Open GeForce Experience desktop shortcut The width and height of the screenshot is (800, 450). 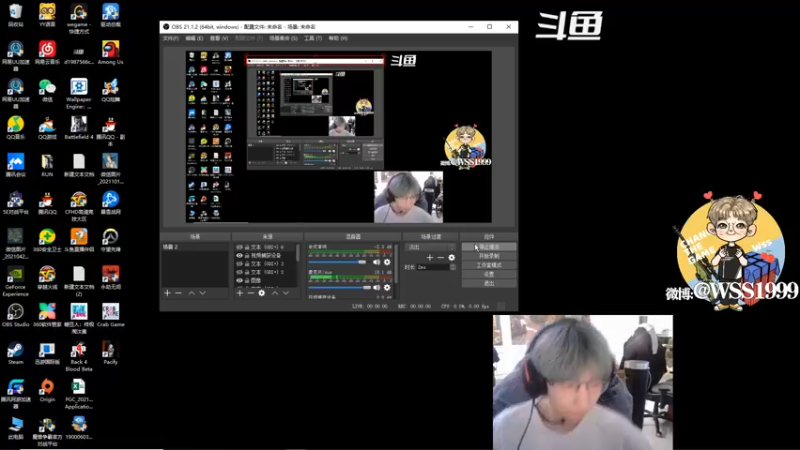[15, 281]
